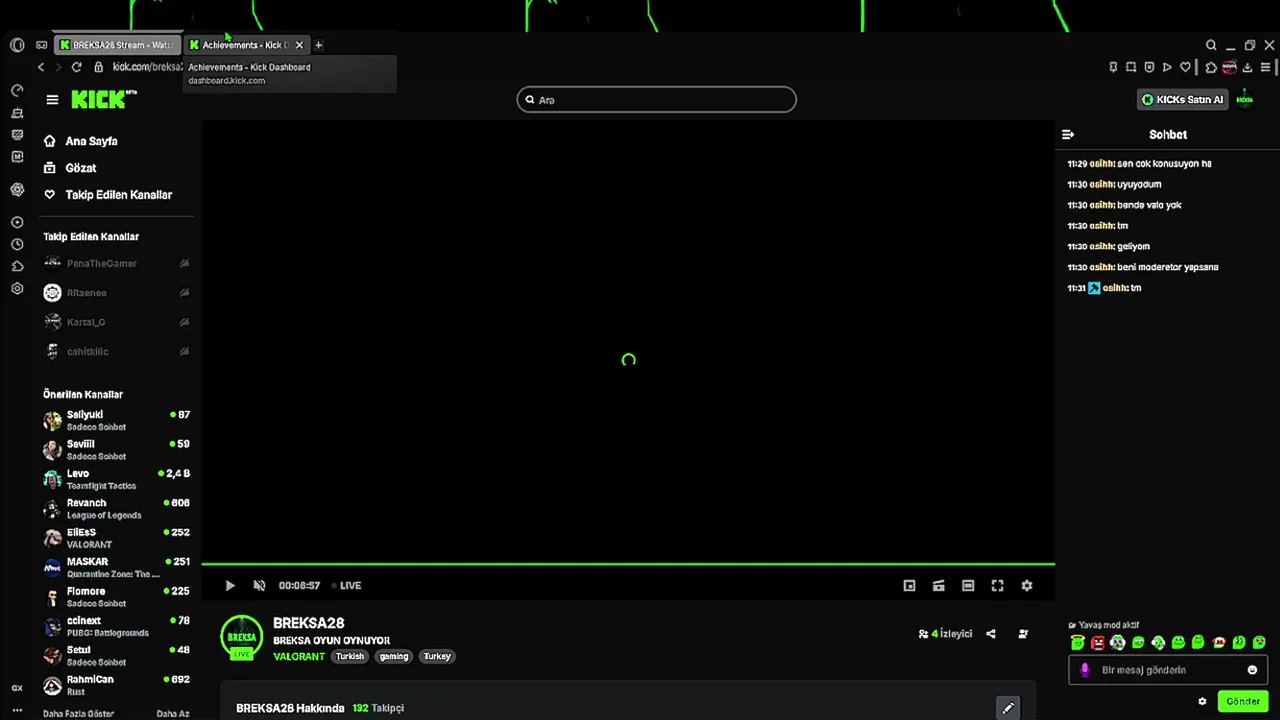Click the VALORANT category link under BREKSA28

tap(299, 657)
